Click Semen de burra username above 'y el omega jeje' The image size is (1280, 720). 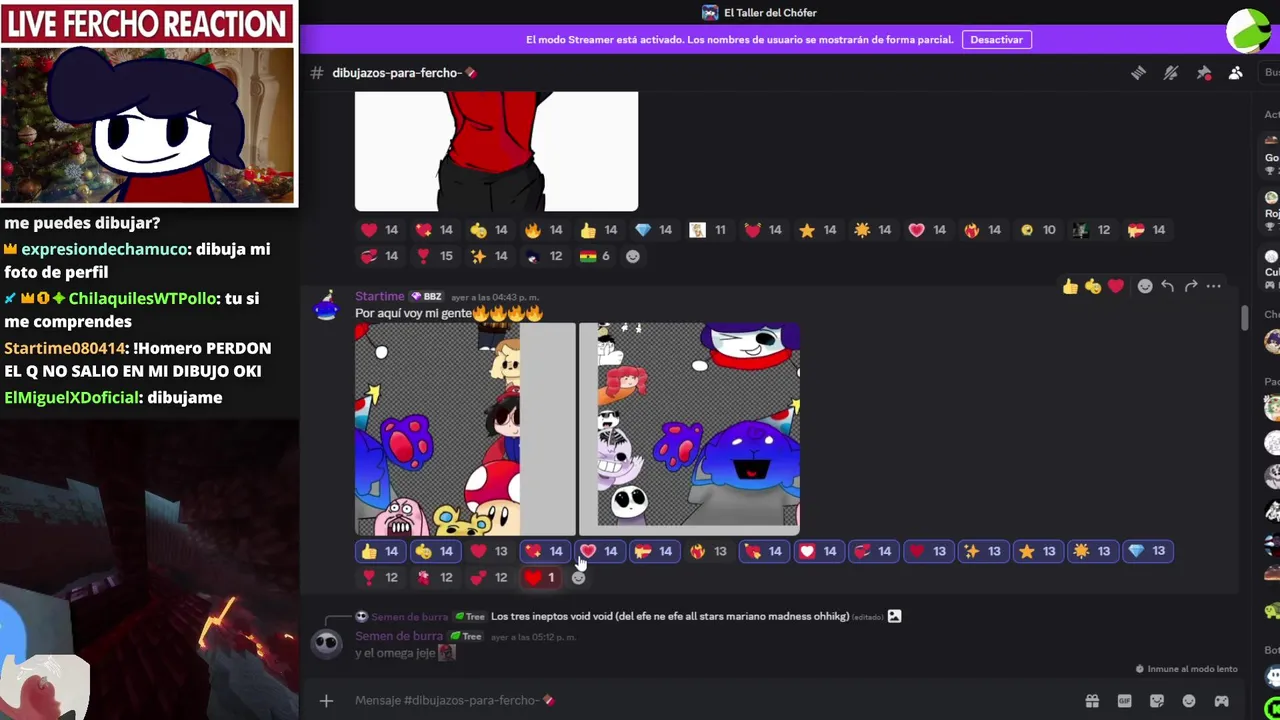point(399,637)
